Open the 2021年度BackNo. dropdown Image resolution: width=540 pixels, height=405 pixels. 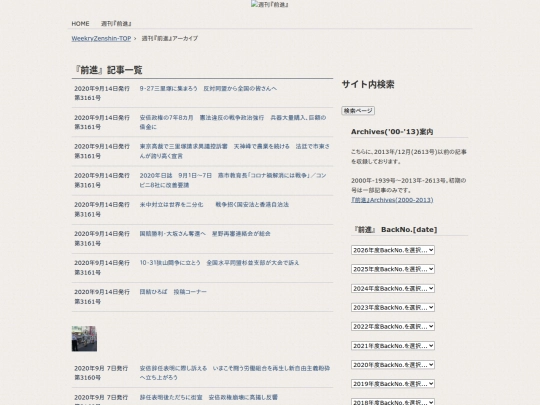pos(393,346)
